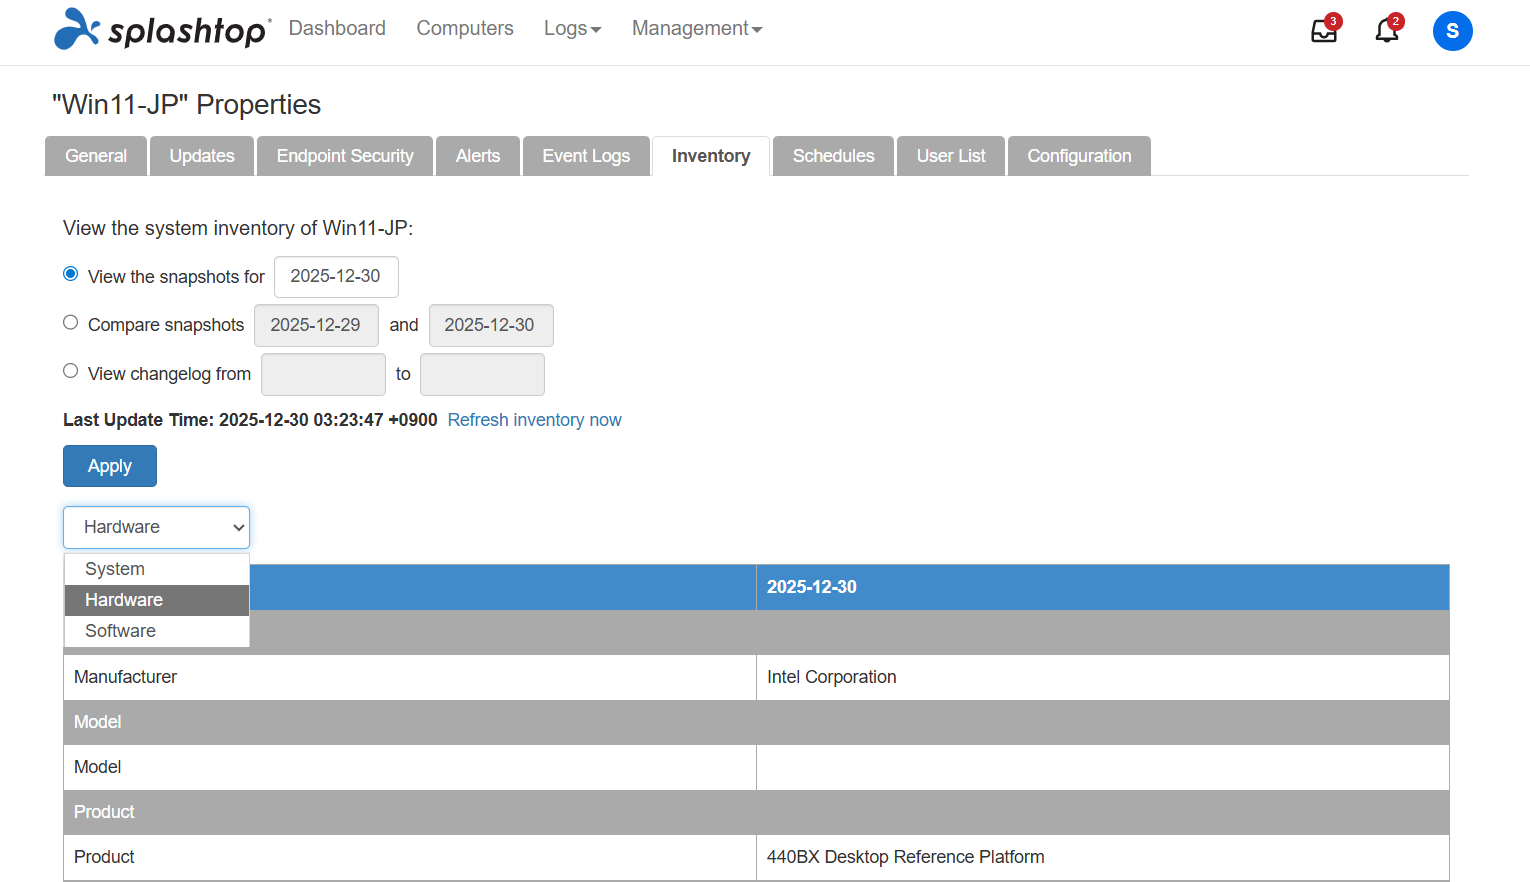The image size is (1530, 882).
Task: Expand the Management dropdown menu
Action: 697,29
